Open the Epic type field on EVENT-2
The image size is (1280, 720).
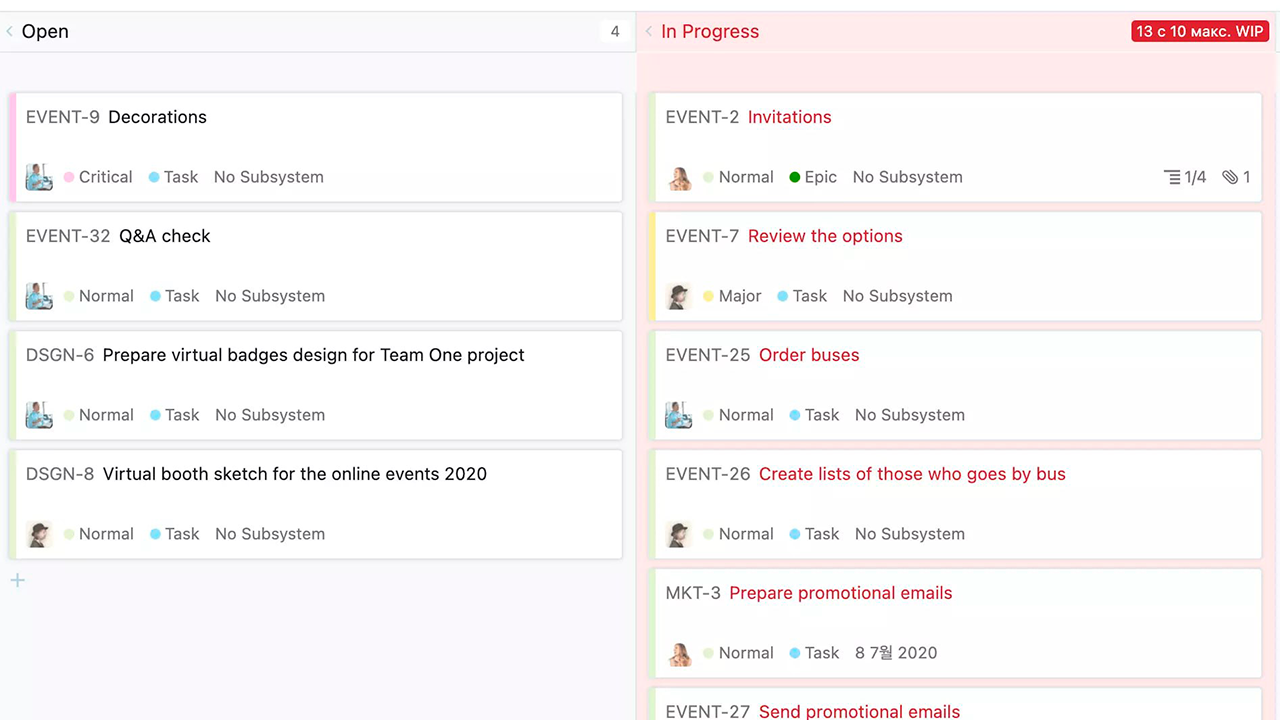tap(813, 177)
